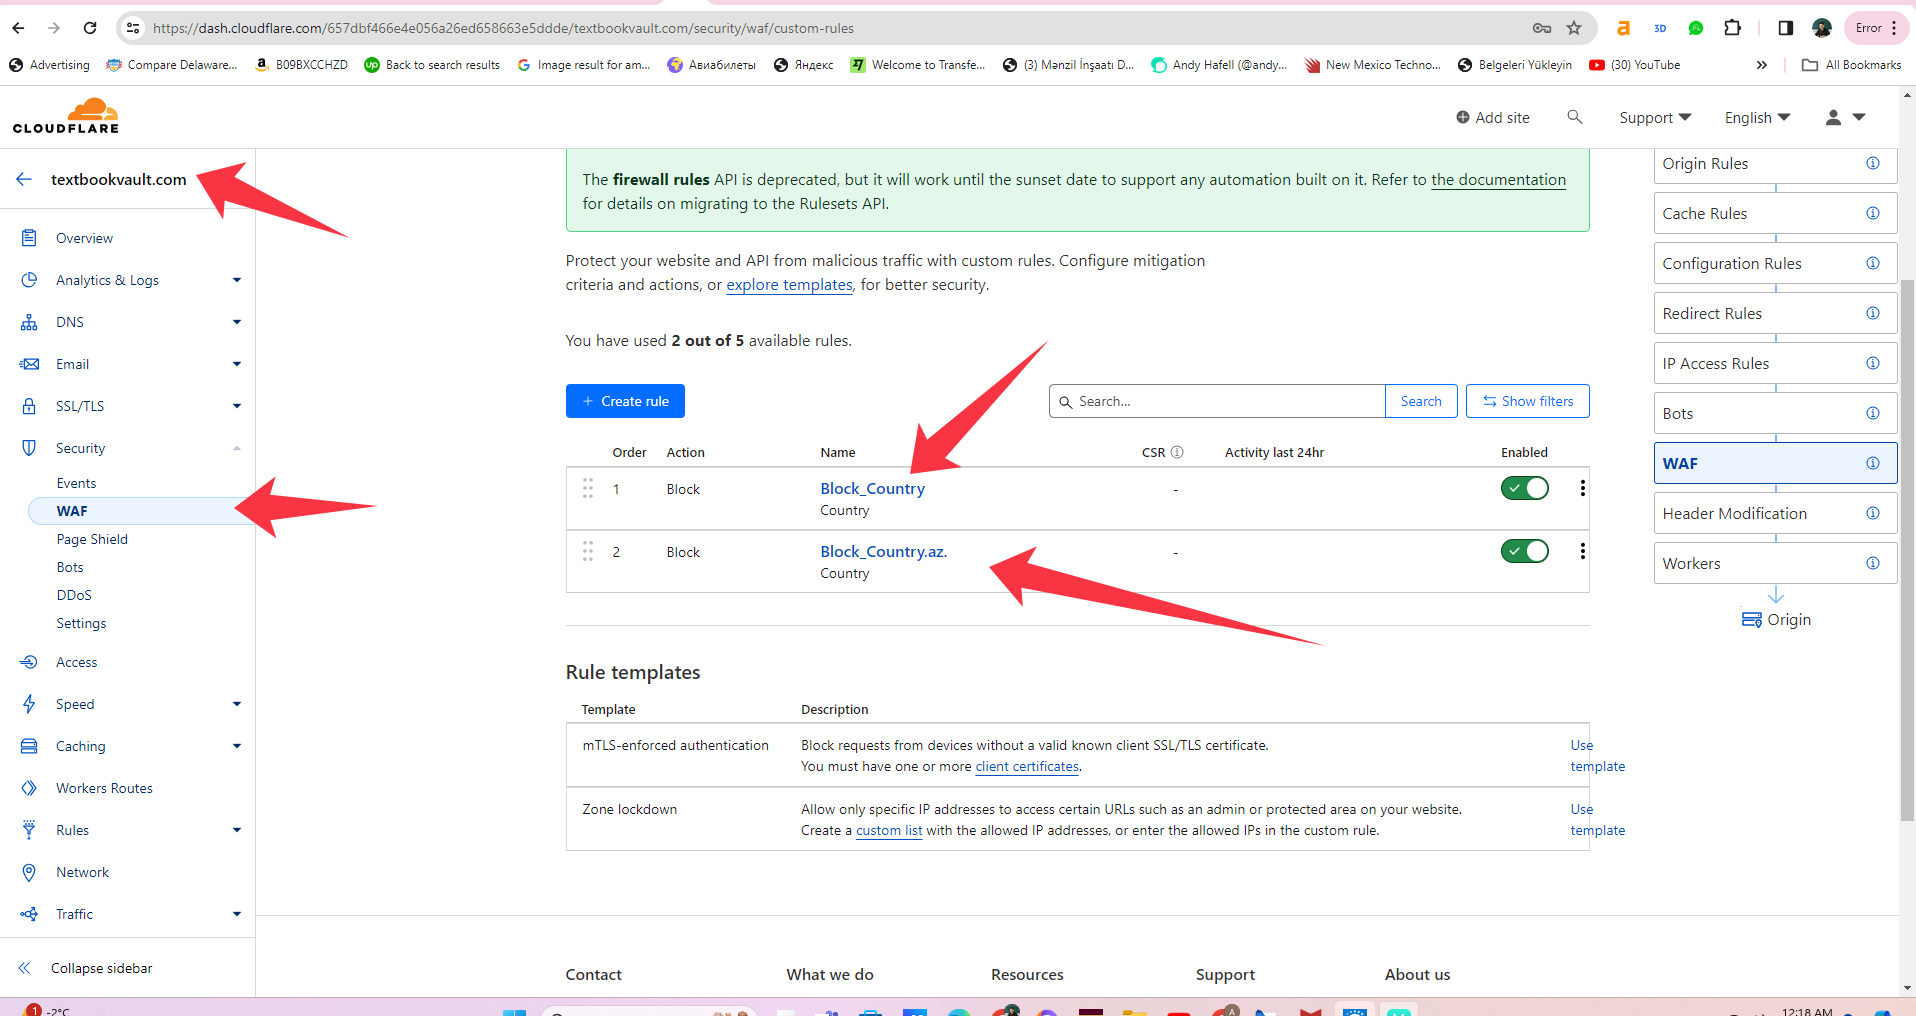
Task: Open the English language dropdown
Action: pyautogui.click(x=1756, y=117)
